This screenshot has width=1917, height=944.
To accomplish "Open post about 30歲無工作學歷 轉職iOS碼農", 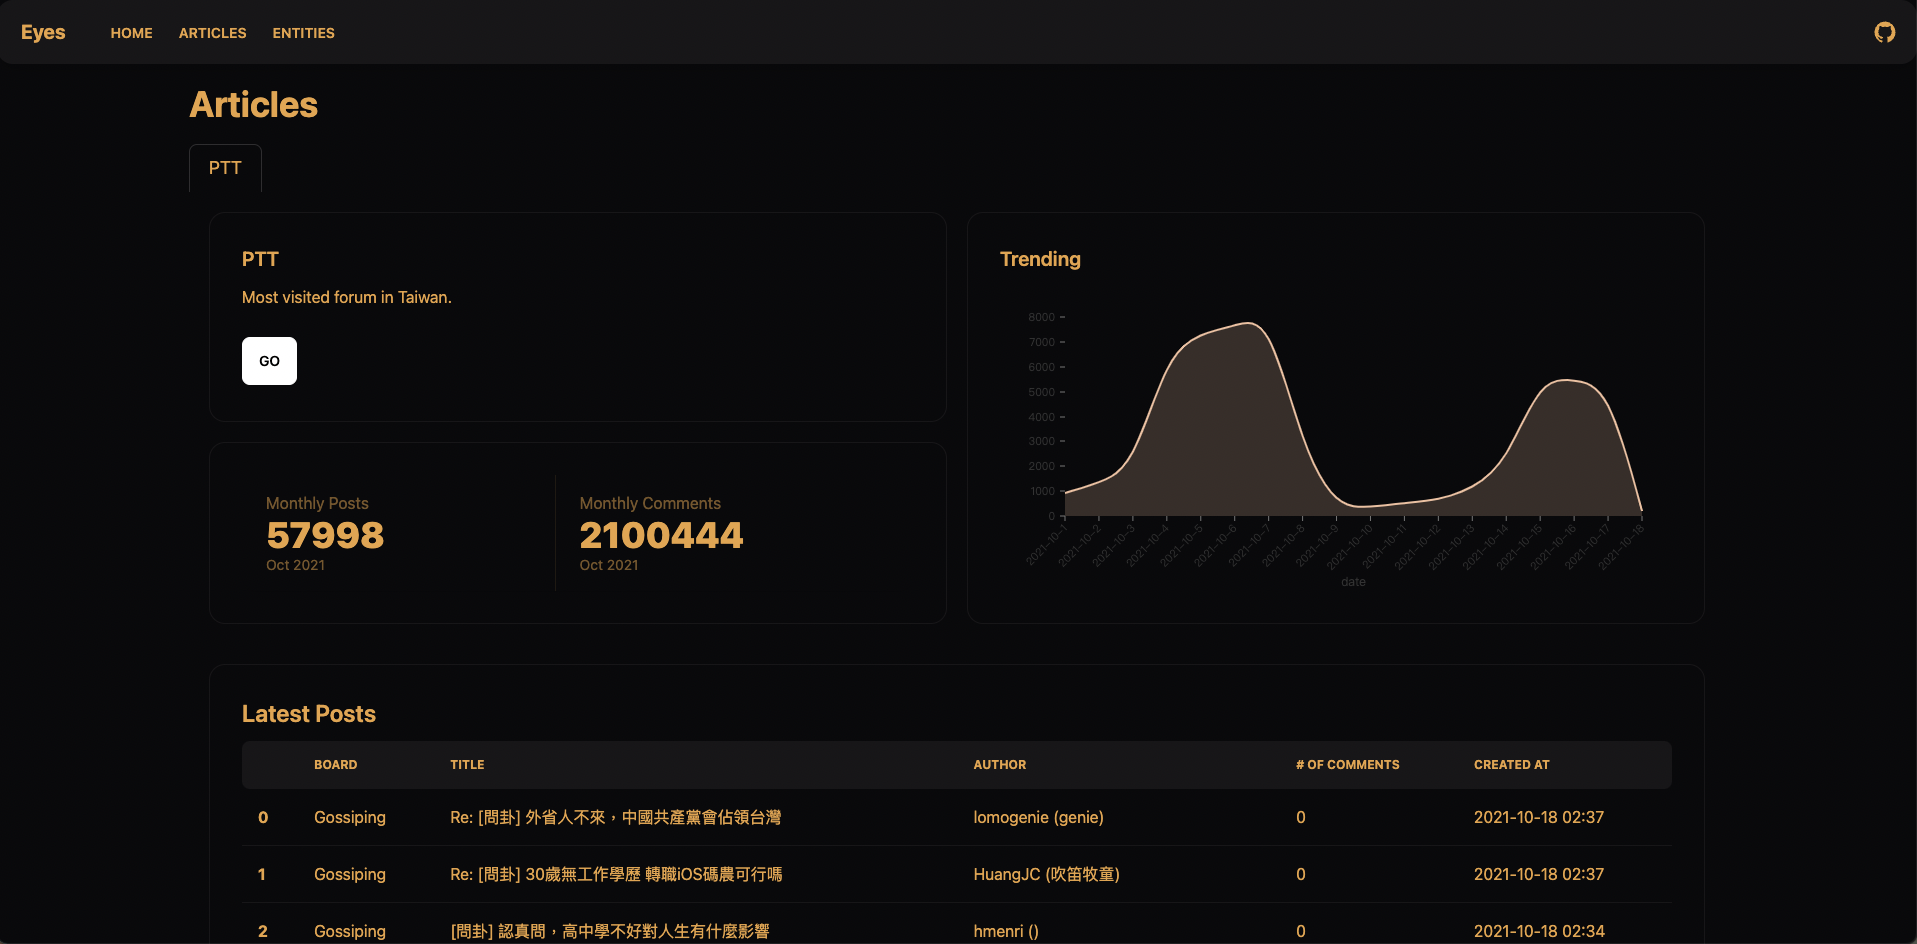I will click(616, 874).
